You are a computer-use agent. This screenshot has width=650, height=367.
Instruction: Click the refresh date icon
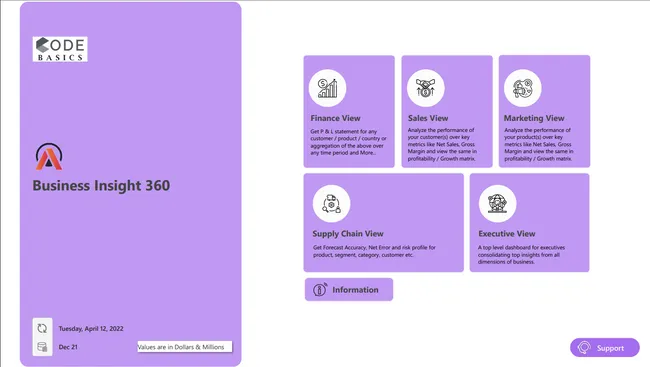(42, 328)
